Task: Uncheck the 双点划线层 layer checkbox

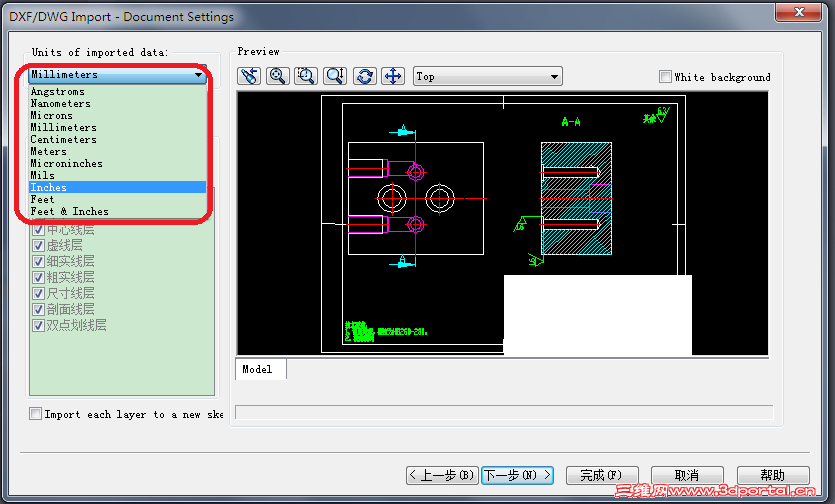Action: tap(38, 326)
